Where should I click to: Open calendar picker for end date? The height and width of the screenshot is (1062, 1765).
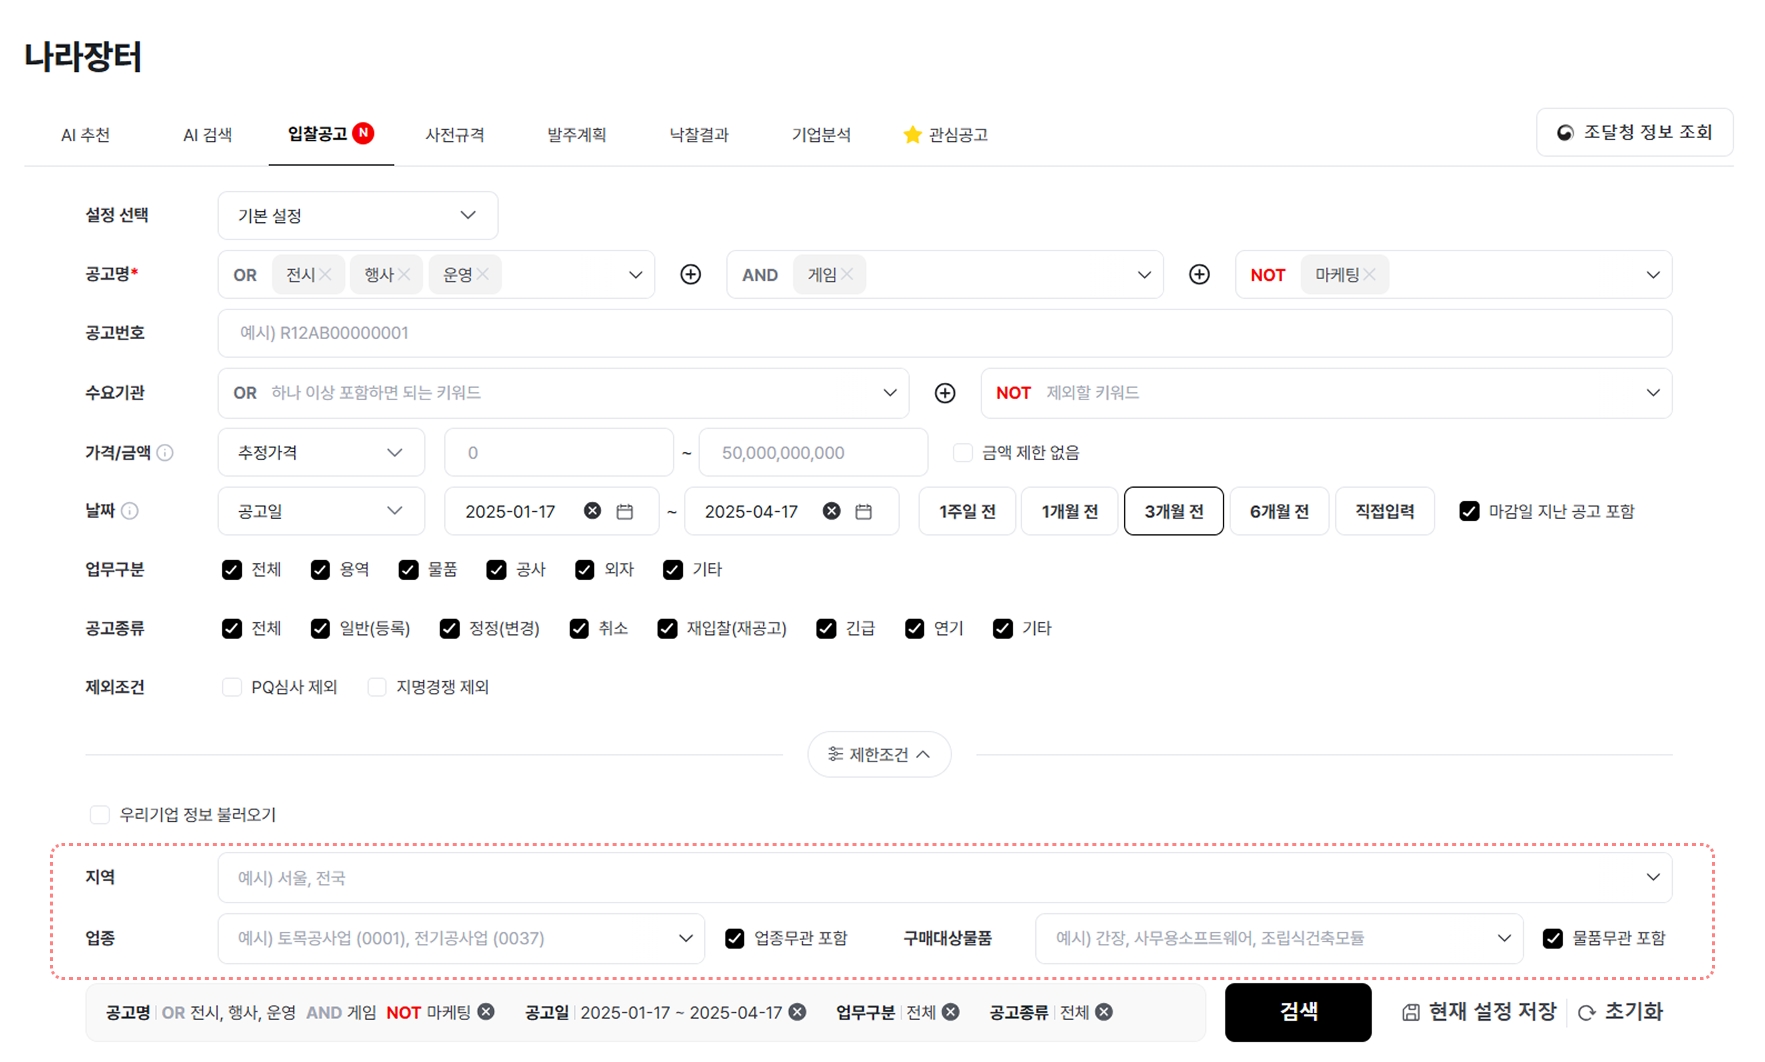click(x=864, y=511)
